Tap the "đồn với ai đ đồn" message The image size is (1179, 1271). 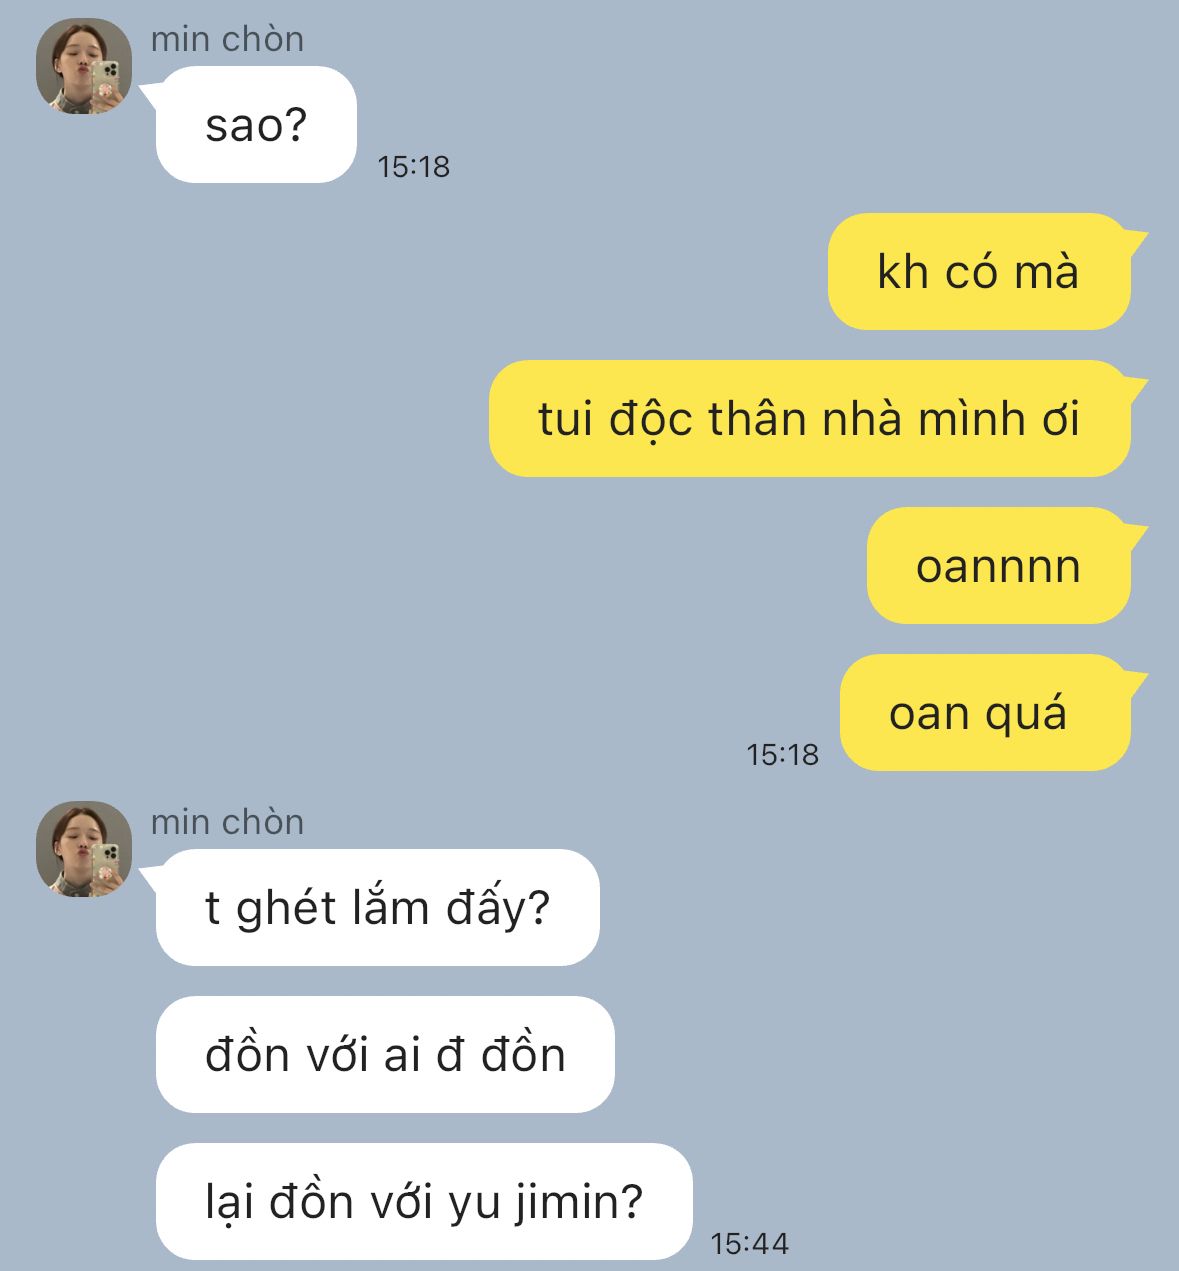coord(385,1054)
